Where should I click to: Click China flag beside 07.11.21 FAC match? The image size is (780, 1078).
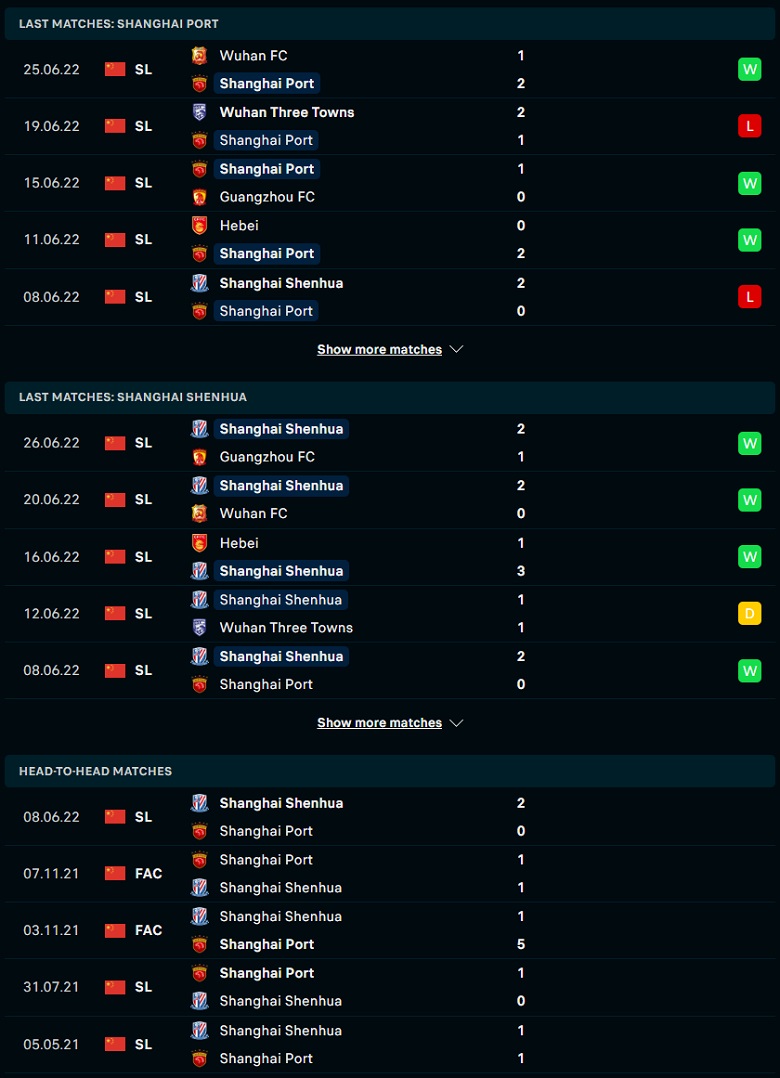point(115,873)
